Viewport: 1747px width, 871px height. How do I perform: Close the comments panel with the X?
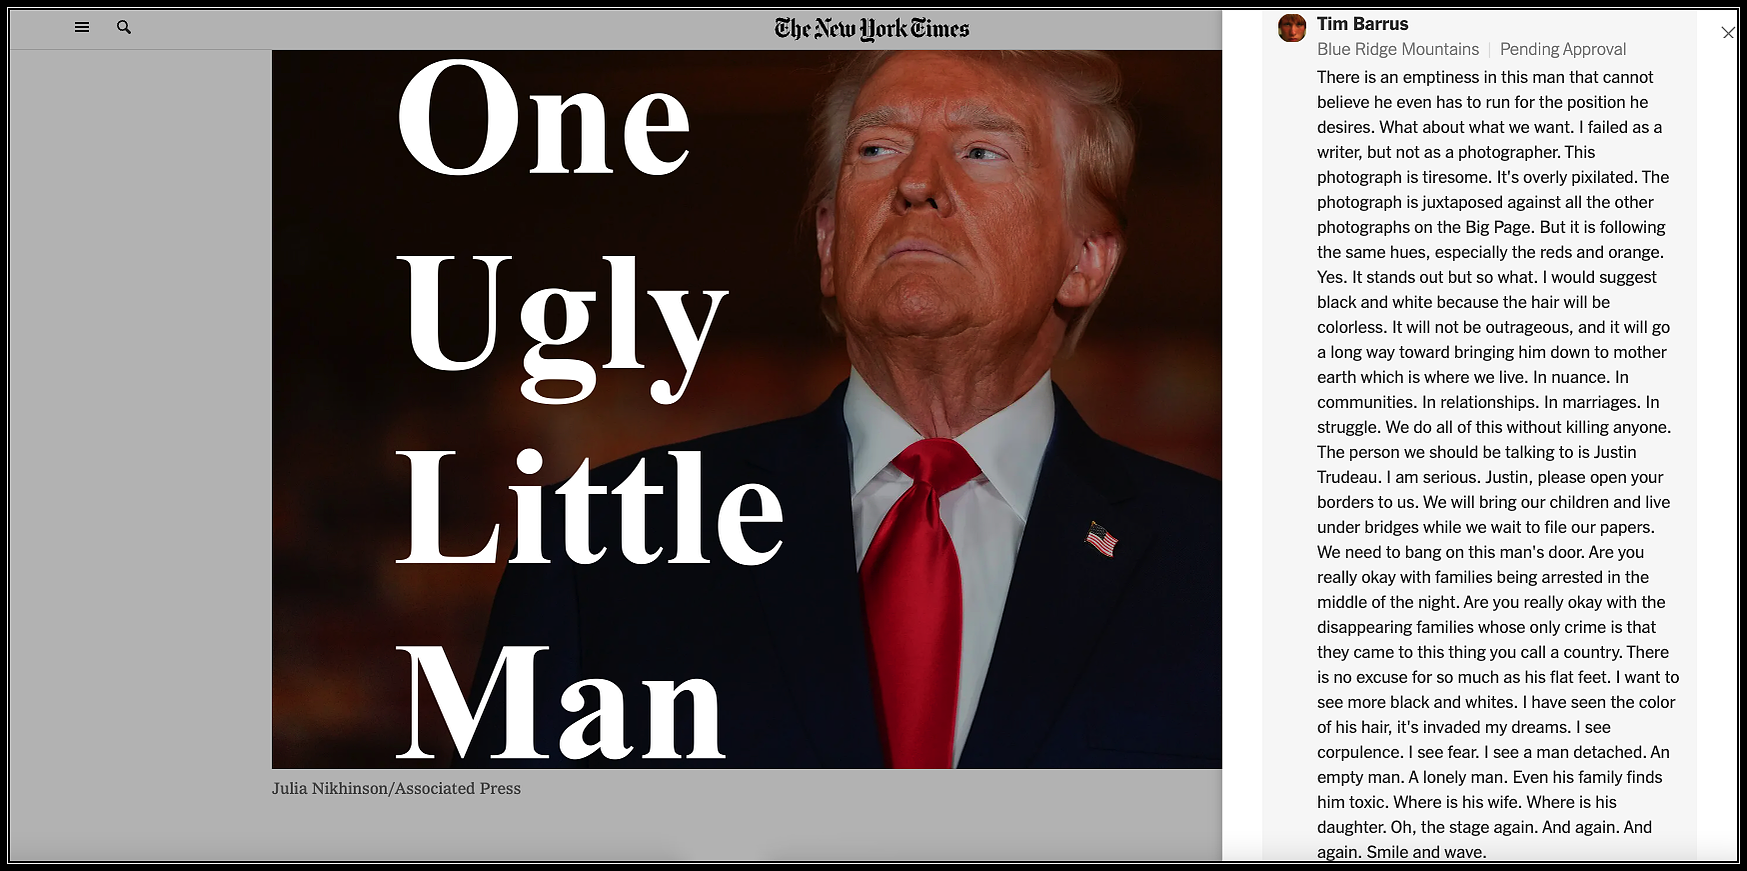click(1728, 33)
